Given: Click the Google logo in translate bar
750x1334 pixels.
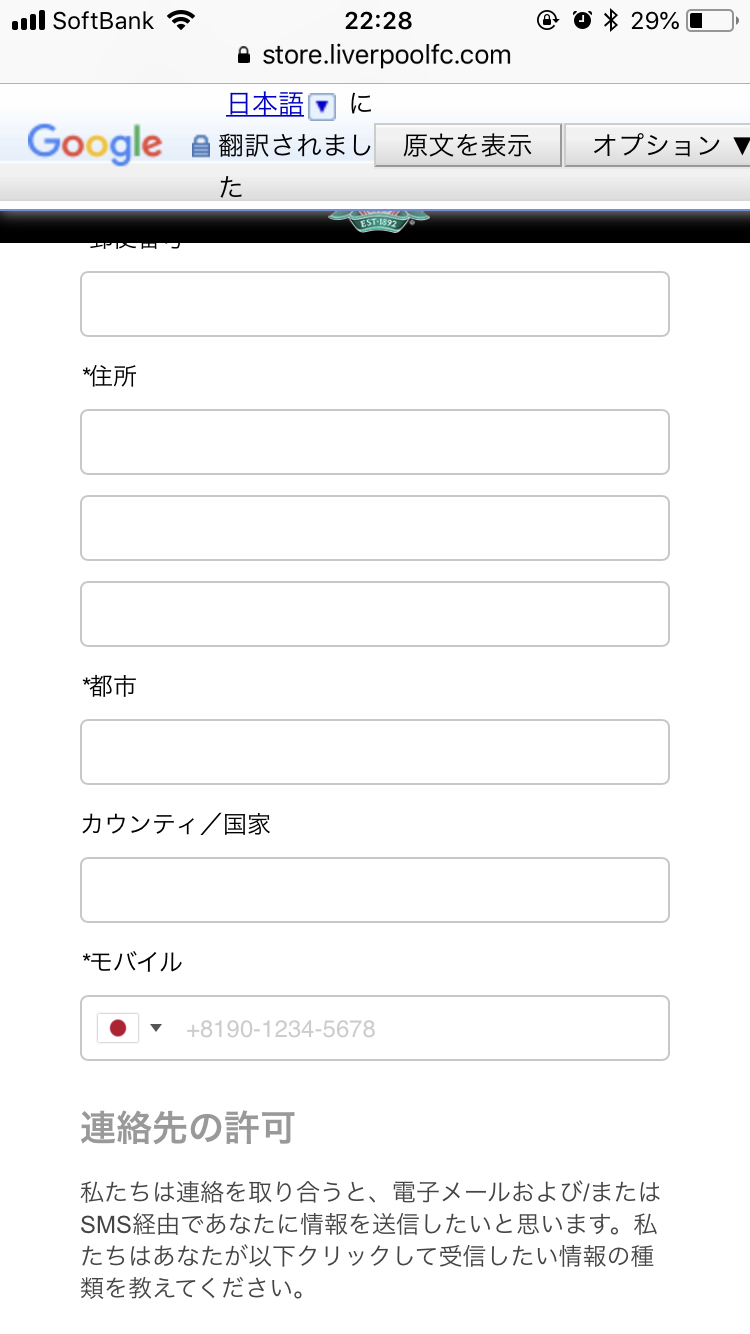Looking at the screenshot, I should pos(95,144).
